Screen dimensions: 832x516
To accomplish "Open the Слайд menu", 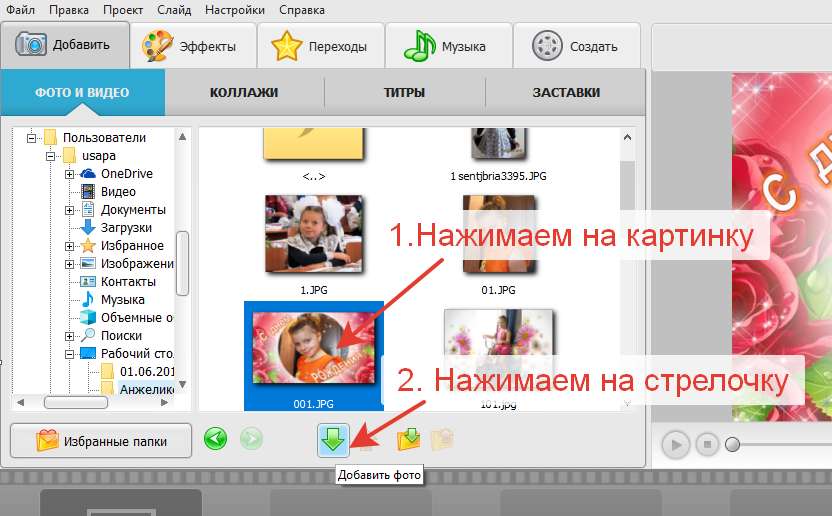I will (174, 10).
